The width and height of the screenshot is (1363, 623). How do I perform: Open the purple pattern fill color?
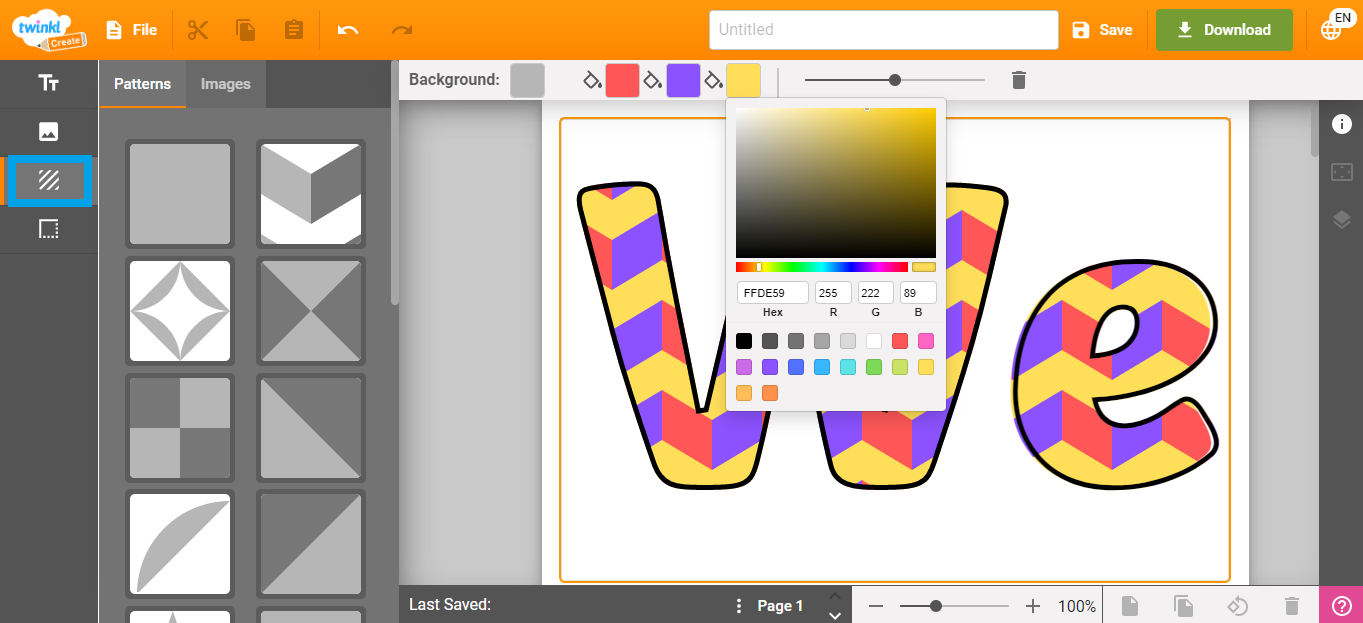point(683,80)
